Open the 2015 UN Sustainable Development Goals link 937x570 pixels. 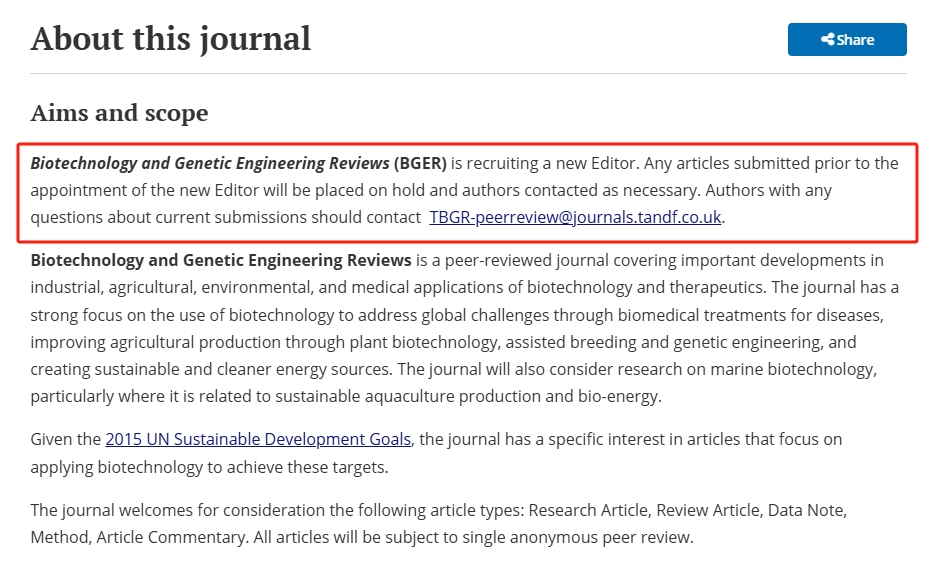[258, 439]
